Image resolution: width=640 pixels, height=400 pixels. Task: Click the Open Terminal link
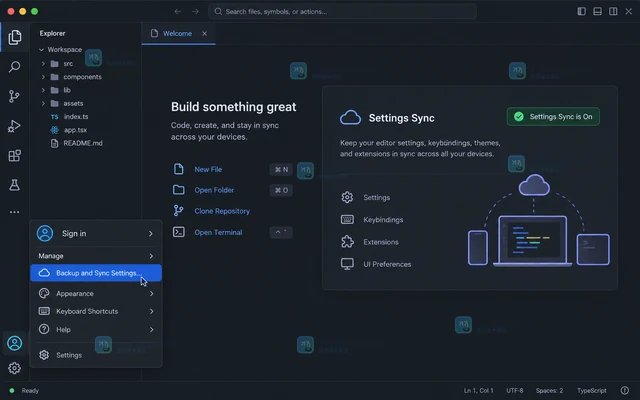click(x=218, y=232)
